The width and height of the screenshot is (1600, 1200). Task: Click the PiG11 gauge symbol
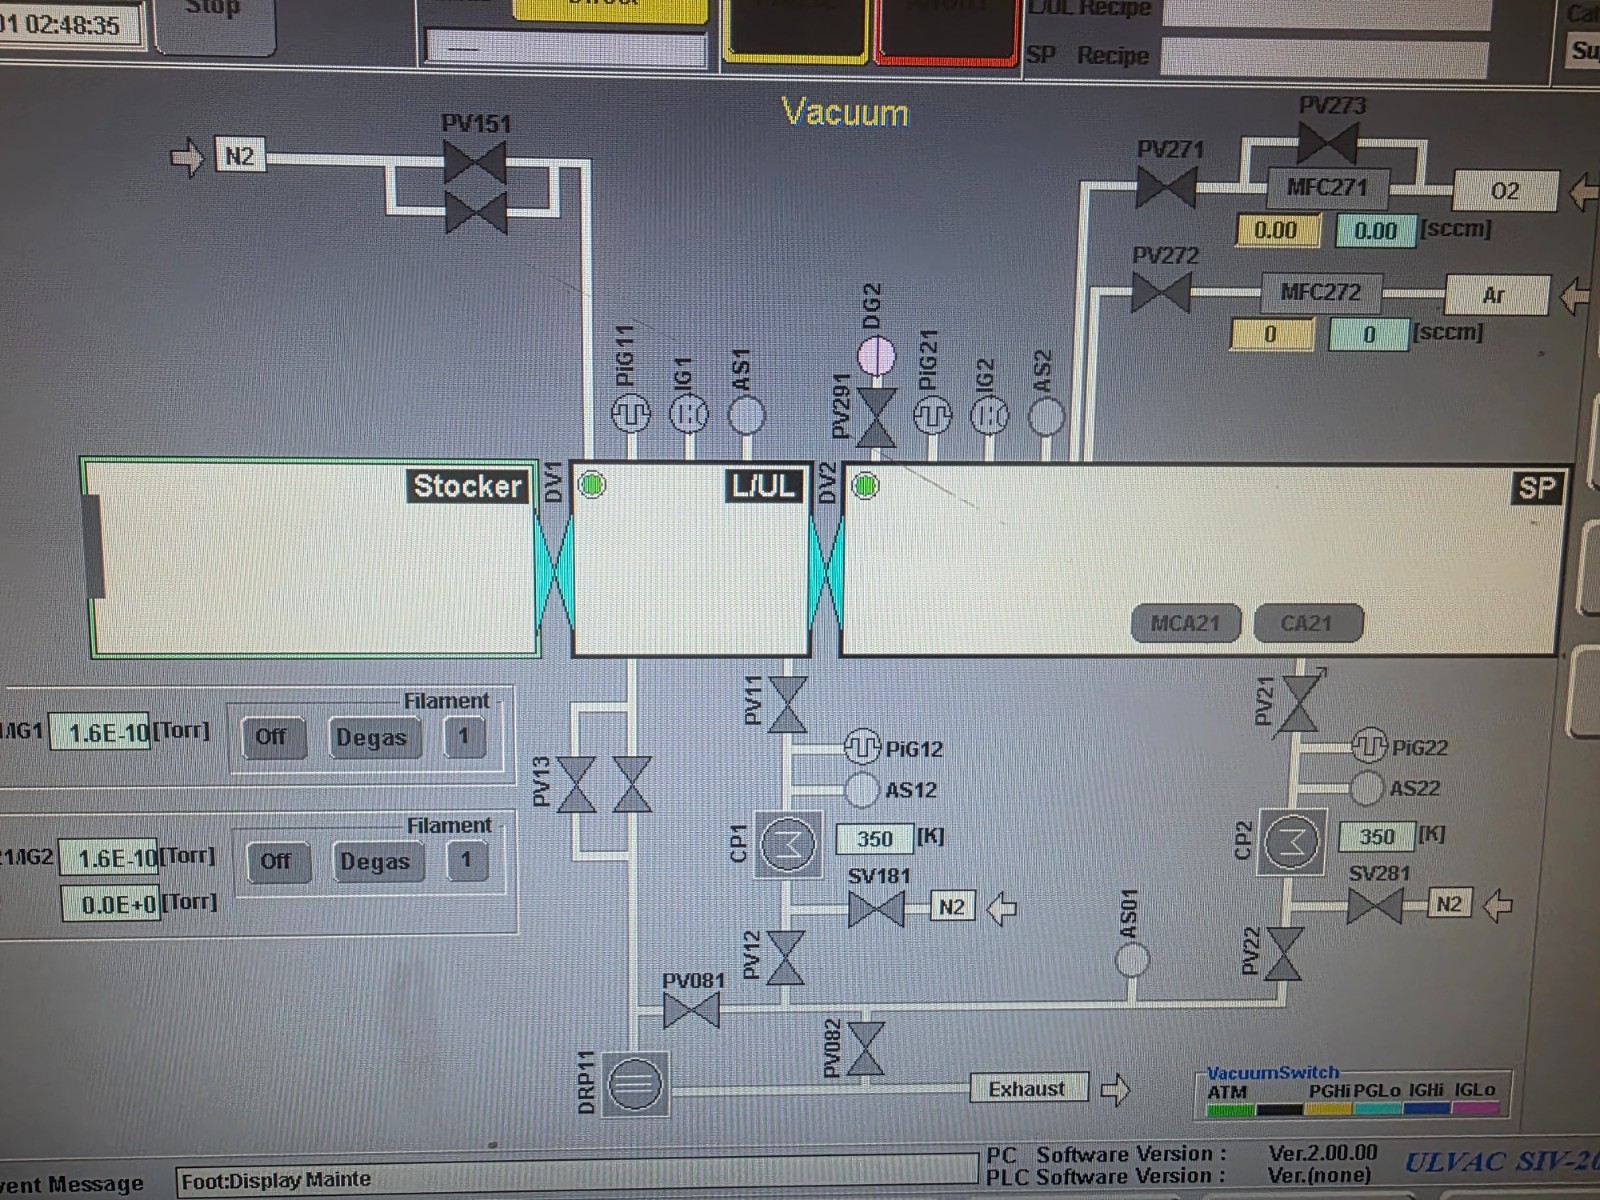point(630,413)
